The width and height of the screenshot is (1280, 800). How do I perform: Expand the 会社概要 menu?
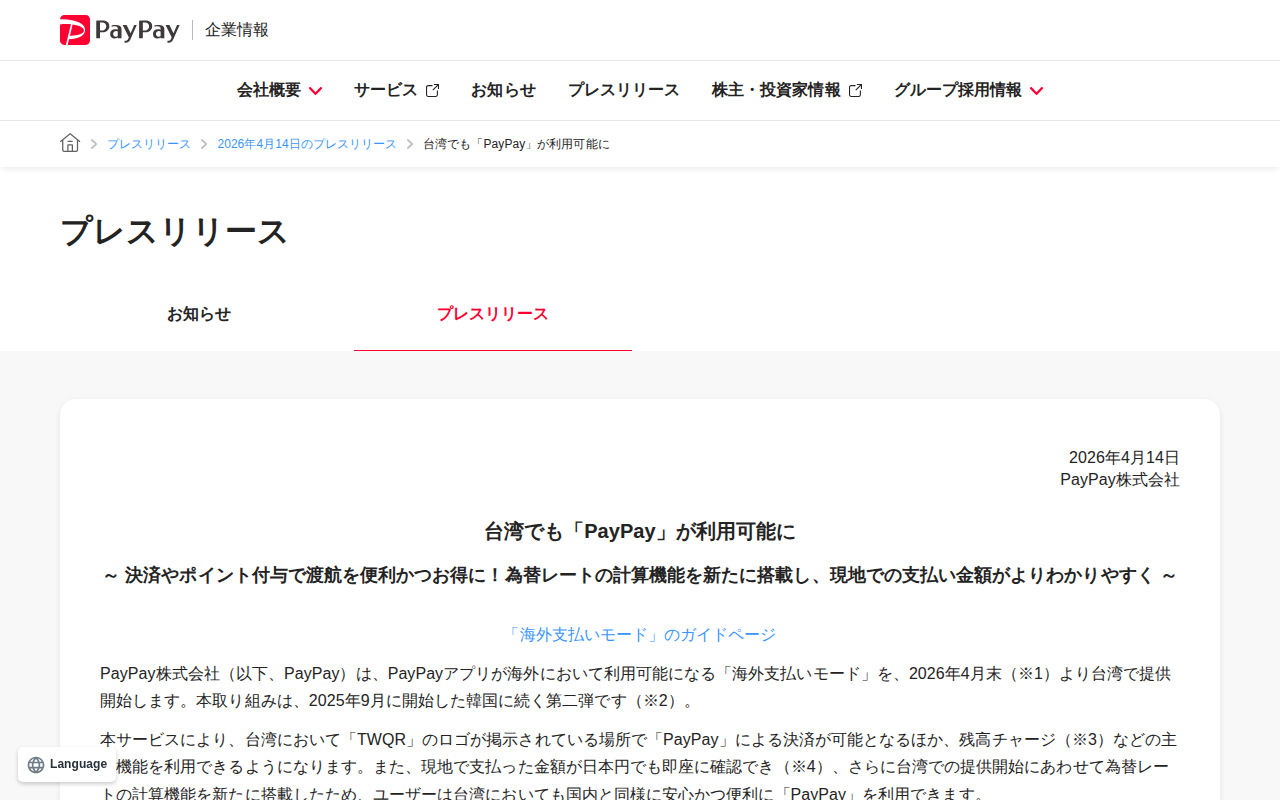point(279,90)
